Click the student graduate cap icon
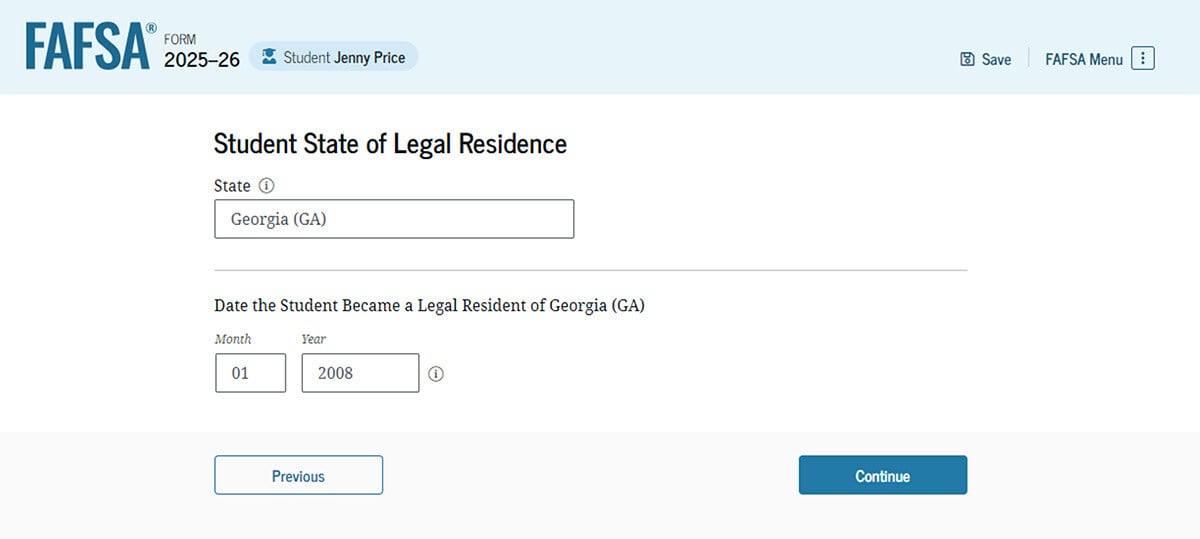The height and width of the screenshot is (539, 1200). [269, 57]
